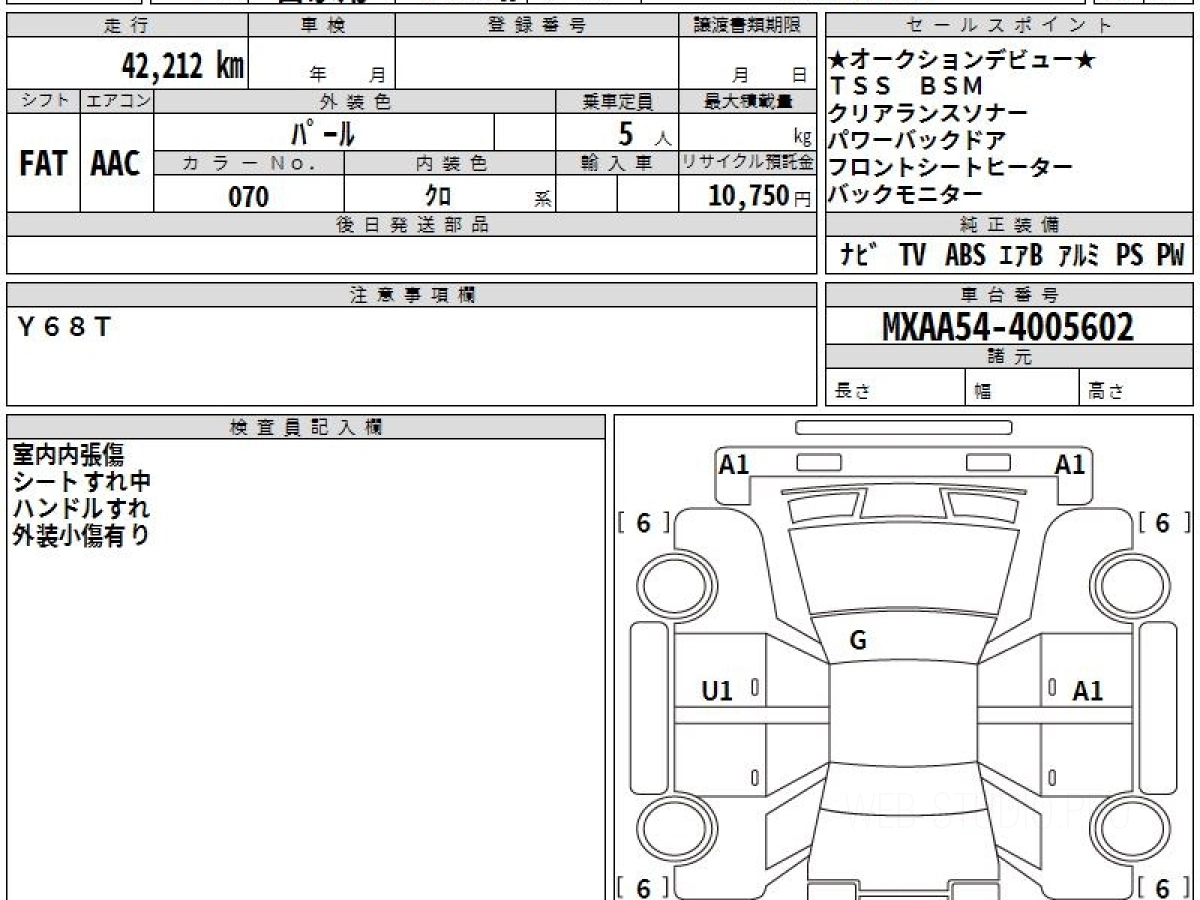This screenshot has width=1200, height=900.
Task: Click the AAC air conditioner cell
Action: tap(116, 164)
